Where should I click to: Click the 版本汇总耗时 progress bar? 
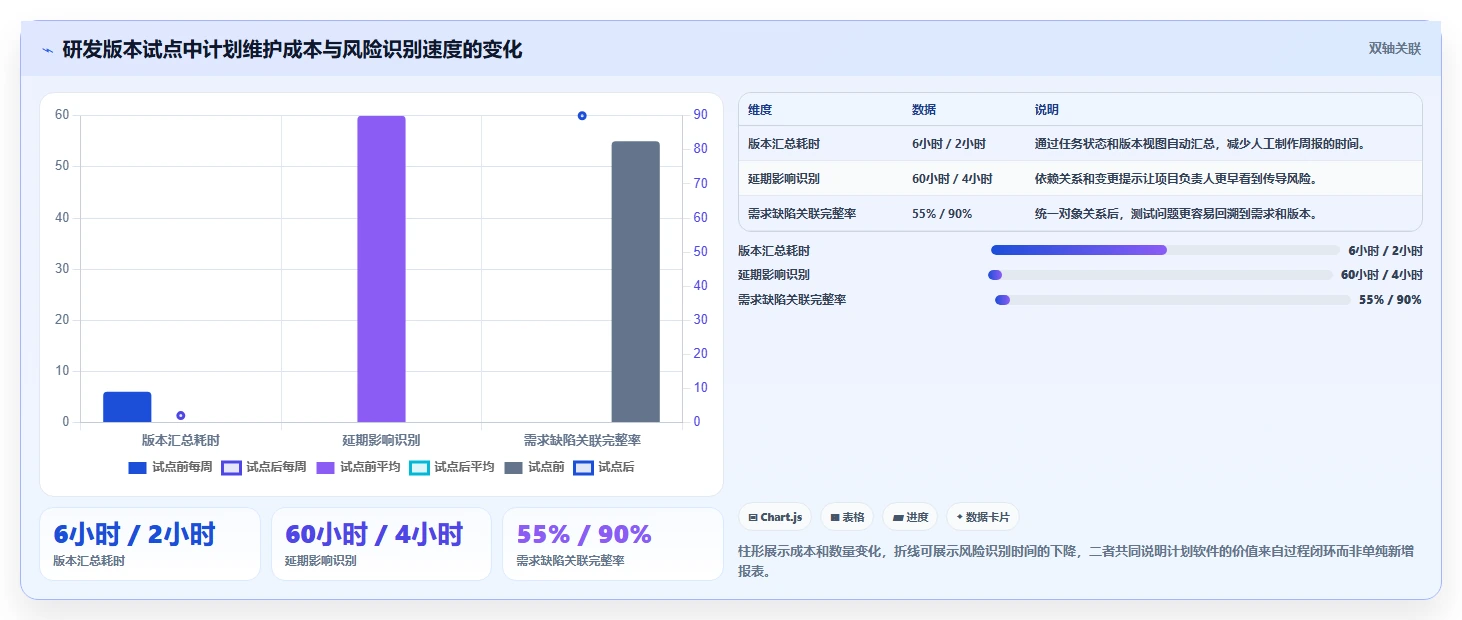tap(1165, 250)
